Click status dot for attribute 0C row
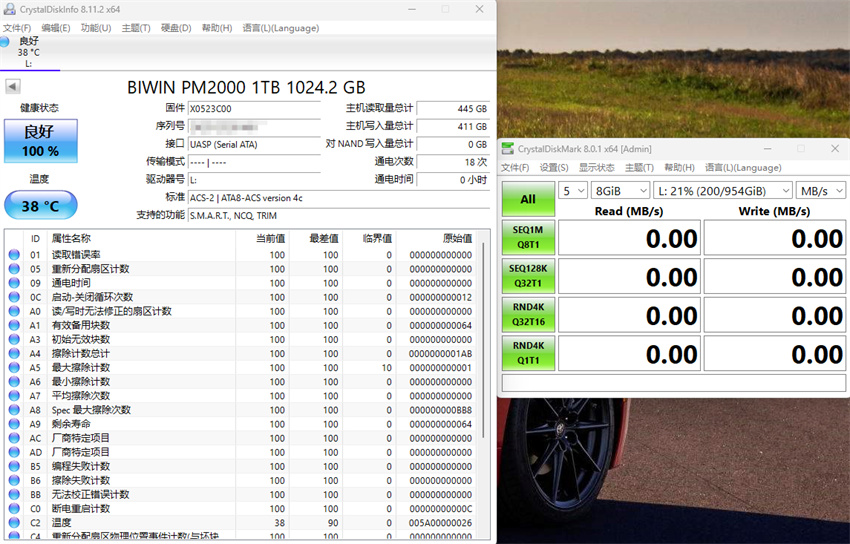This screenshot has height=544, width=850. coord(14,297)
